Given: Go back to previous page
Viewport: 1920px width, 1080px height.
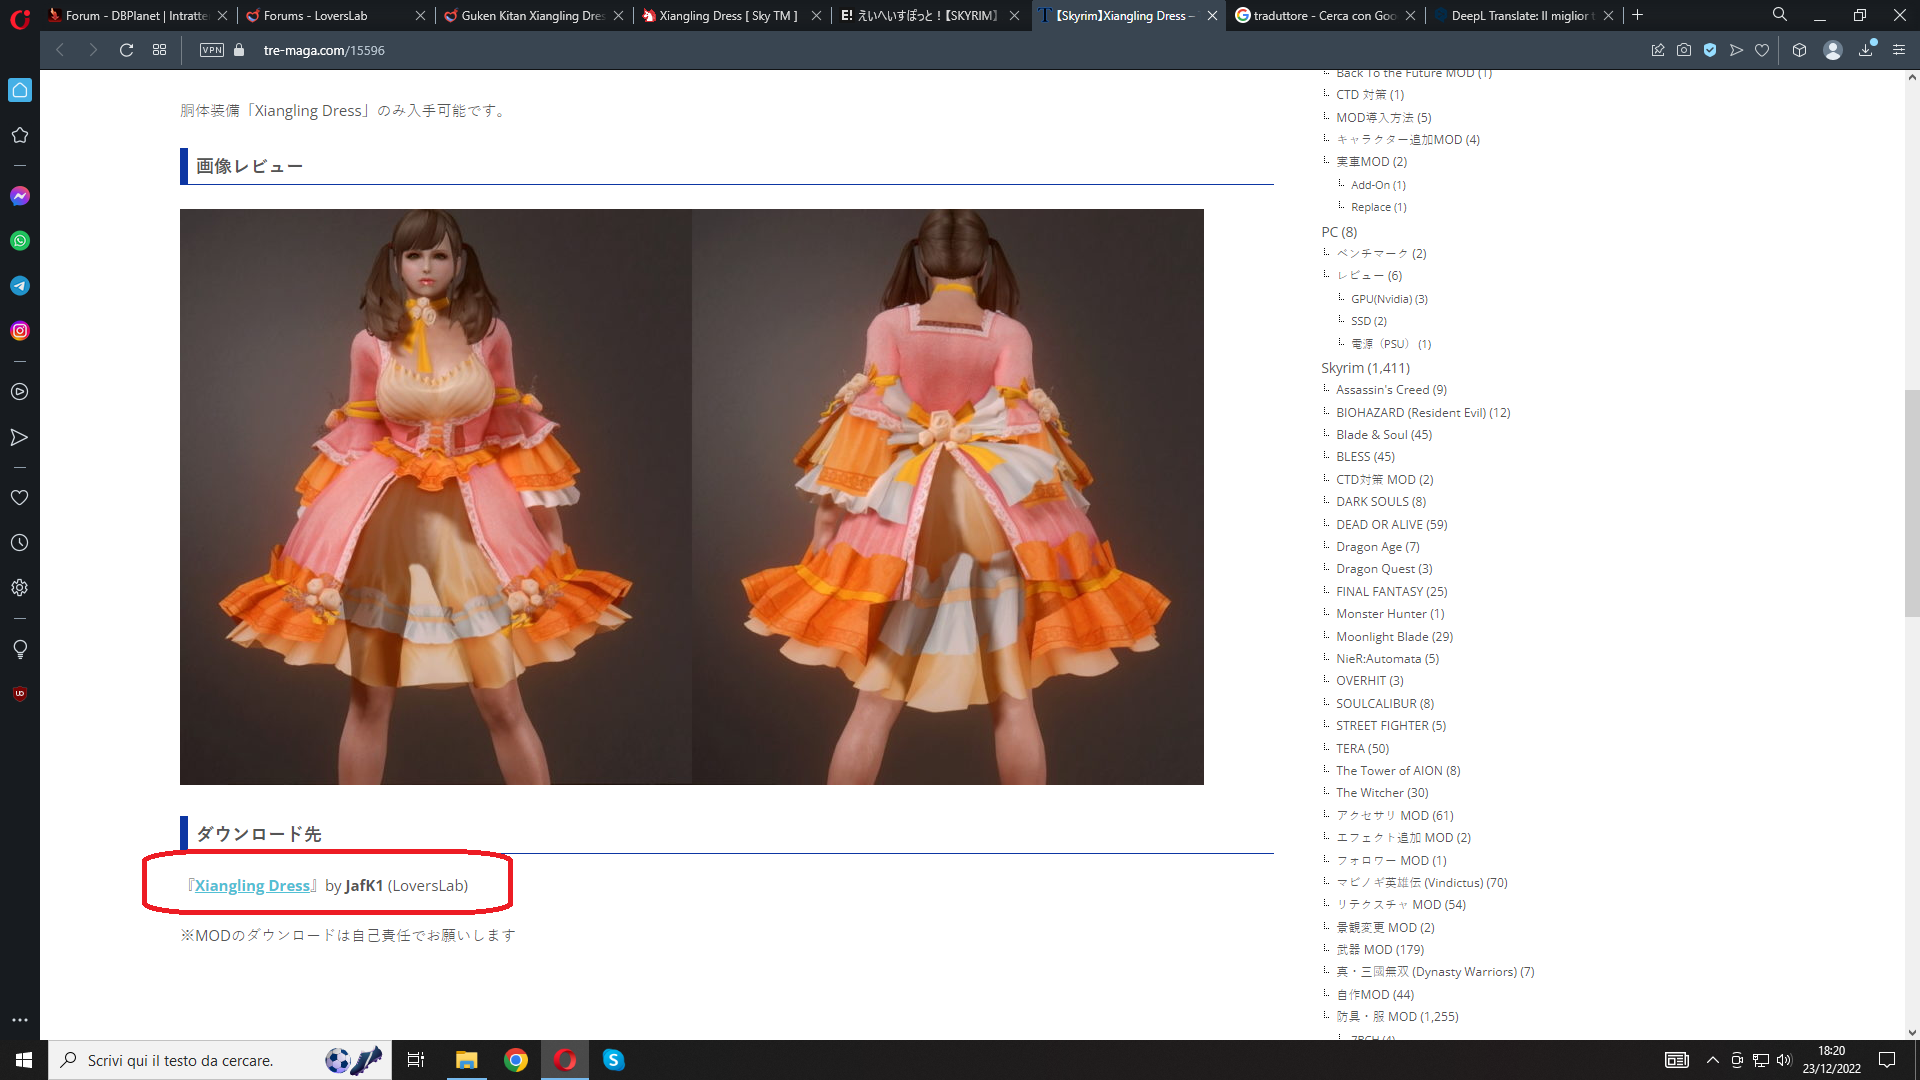Looking at the screenshot, I should (60, 50).
